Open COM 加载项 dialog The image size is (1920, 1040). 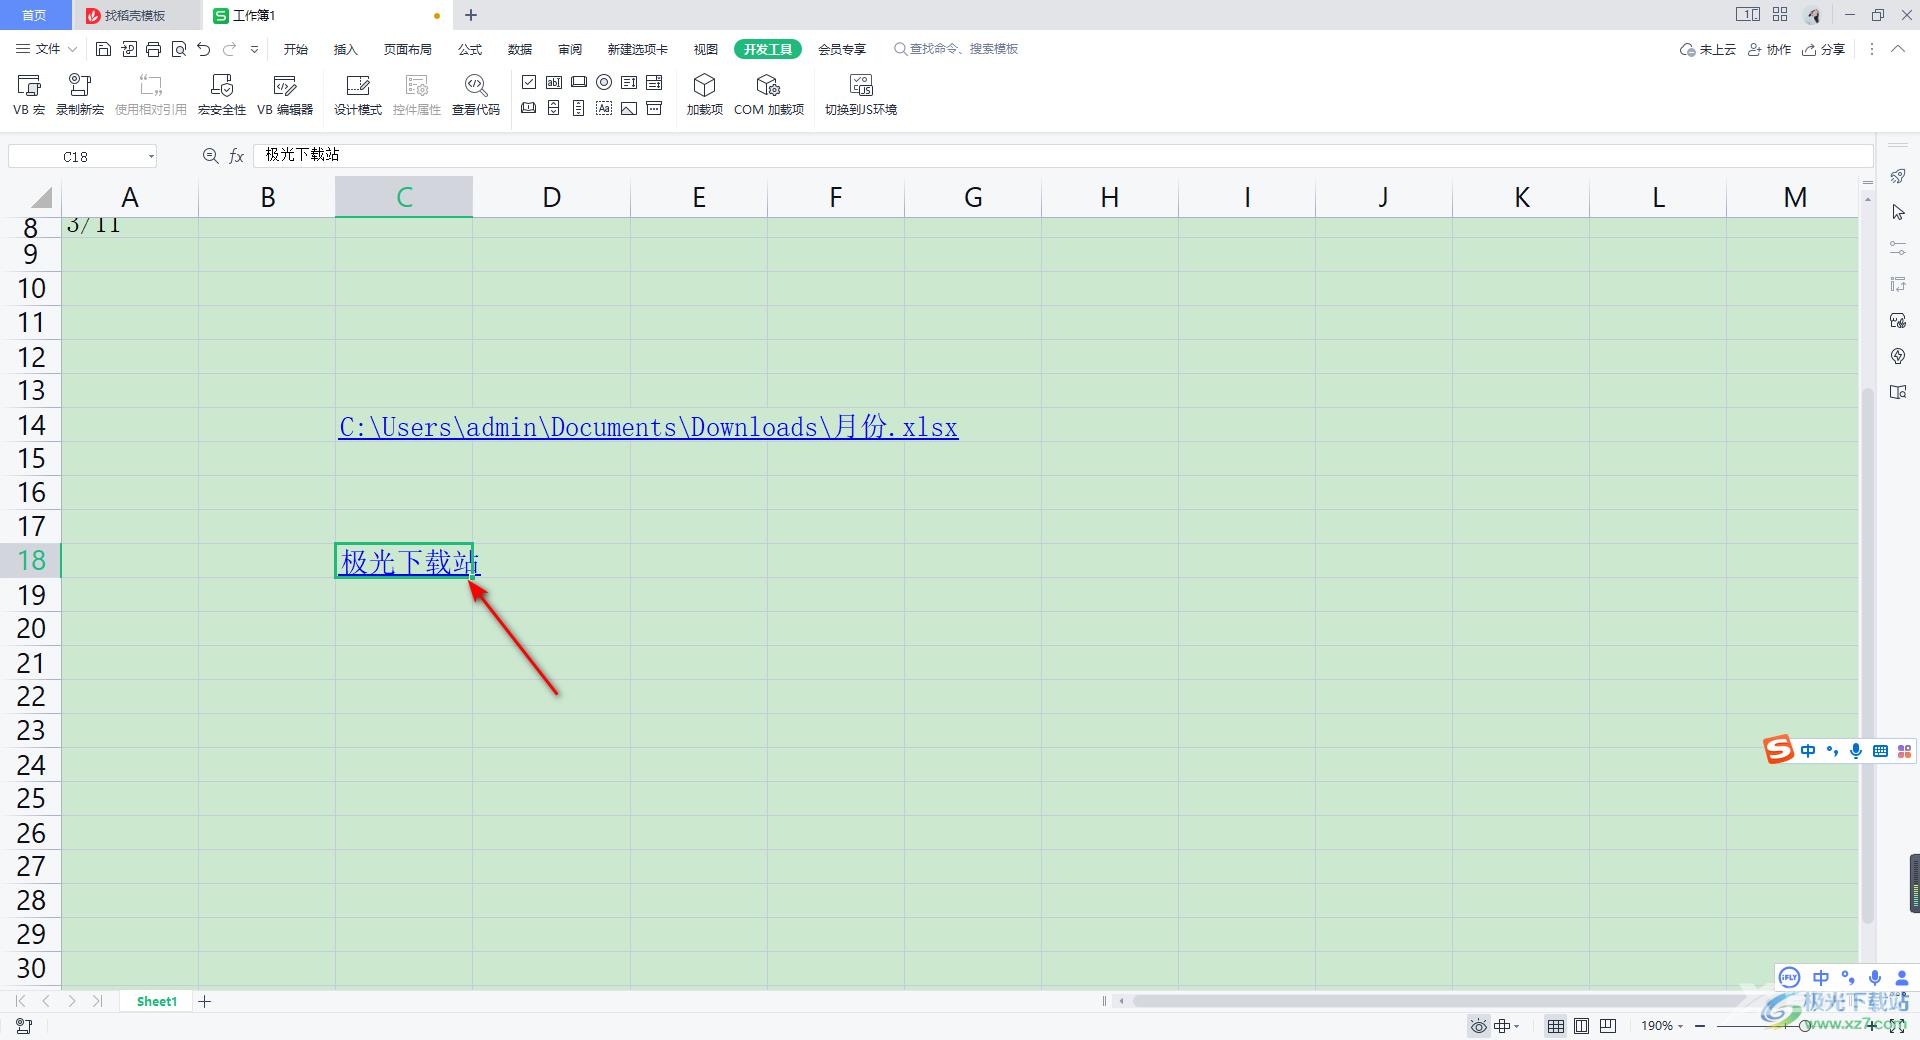click(769, 95)
